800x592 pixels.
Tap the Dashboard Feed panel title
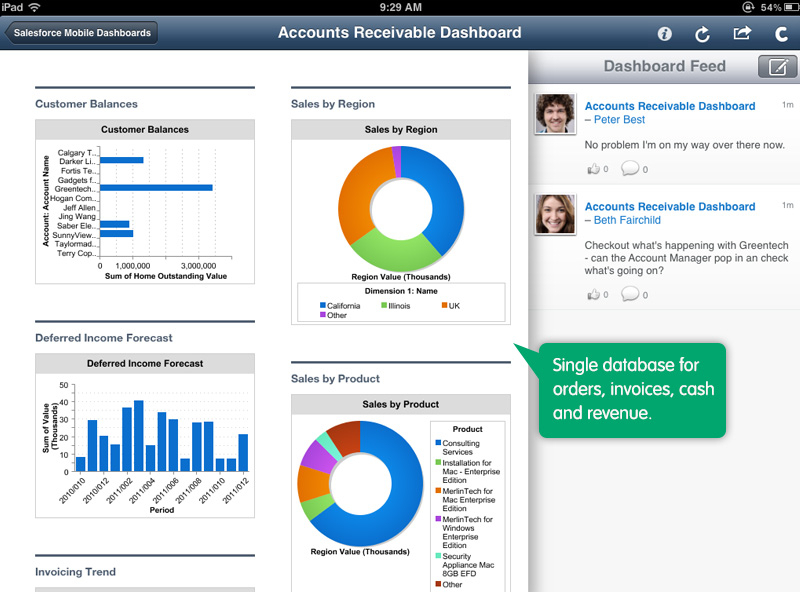tap(664, 66)
